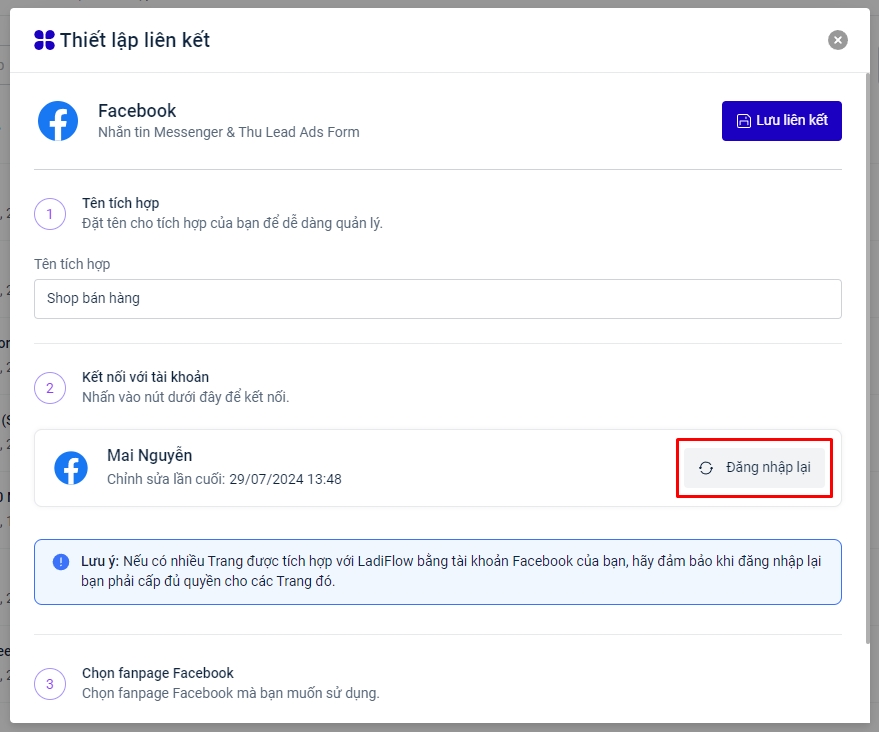Image resolution: width=879 pixels, height=732 pixels.
Task: Select the Mai Nguyễn account name
Action: coord(149,456)
